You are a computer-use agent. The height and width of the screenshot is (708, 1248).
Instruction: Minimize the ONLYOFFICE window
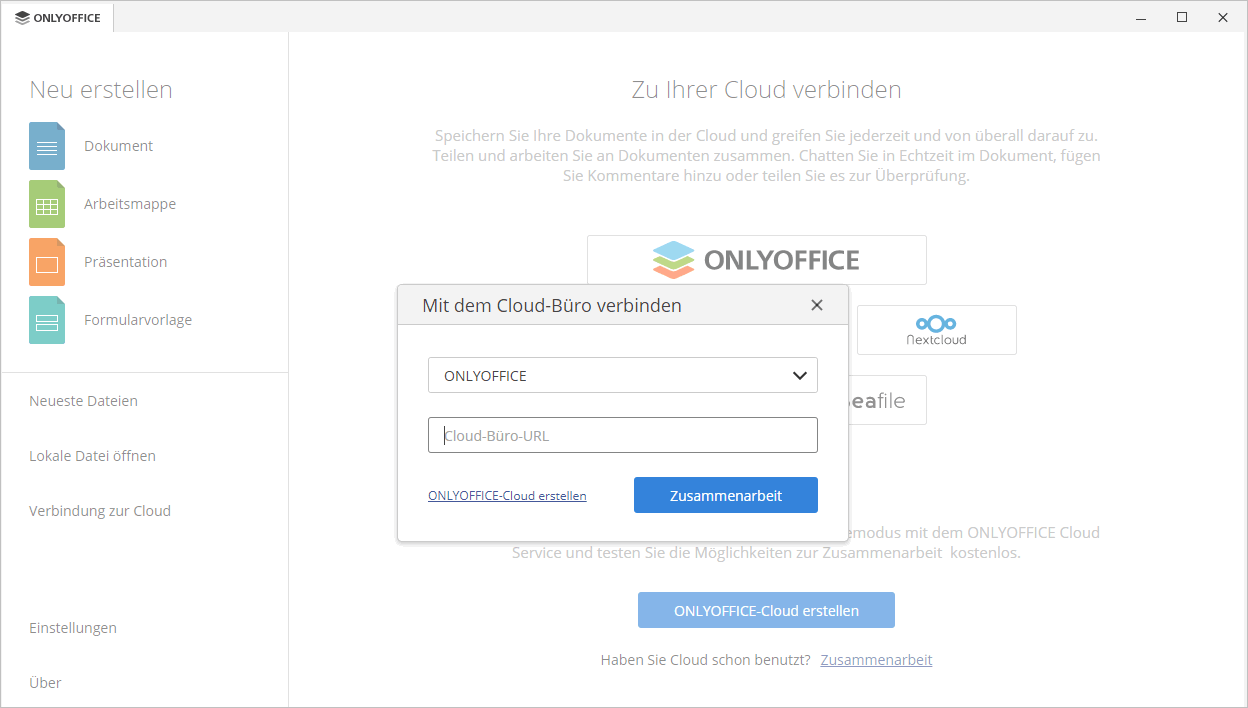(x=1141, y=17)
